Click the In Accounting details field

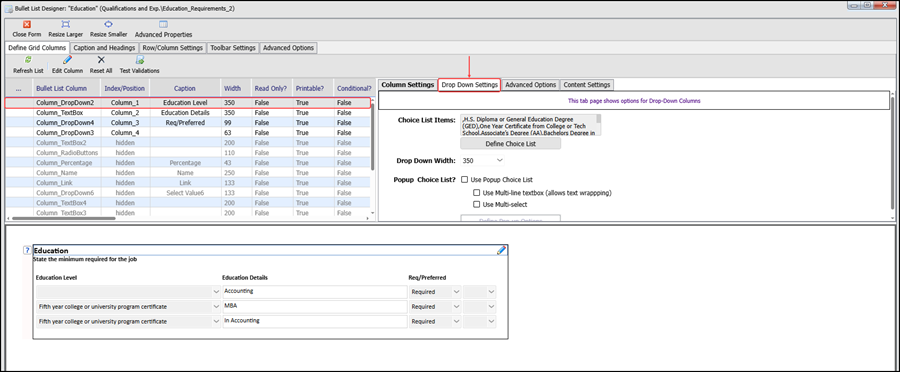point(315,321)
